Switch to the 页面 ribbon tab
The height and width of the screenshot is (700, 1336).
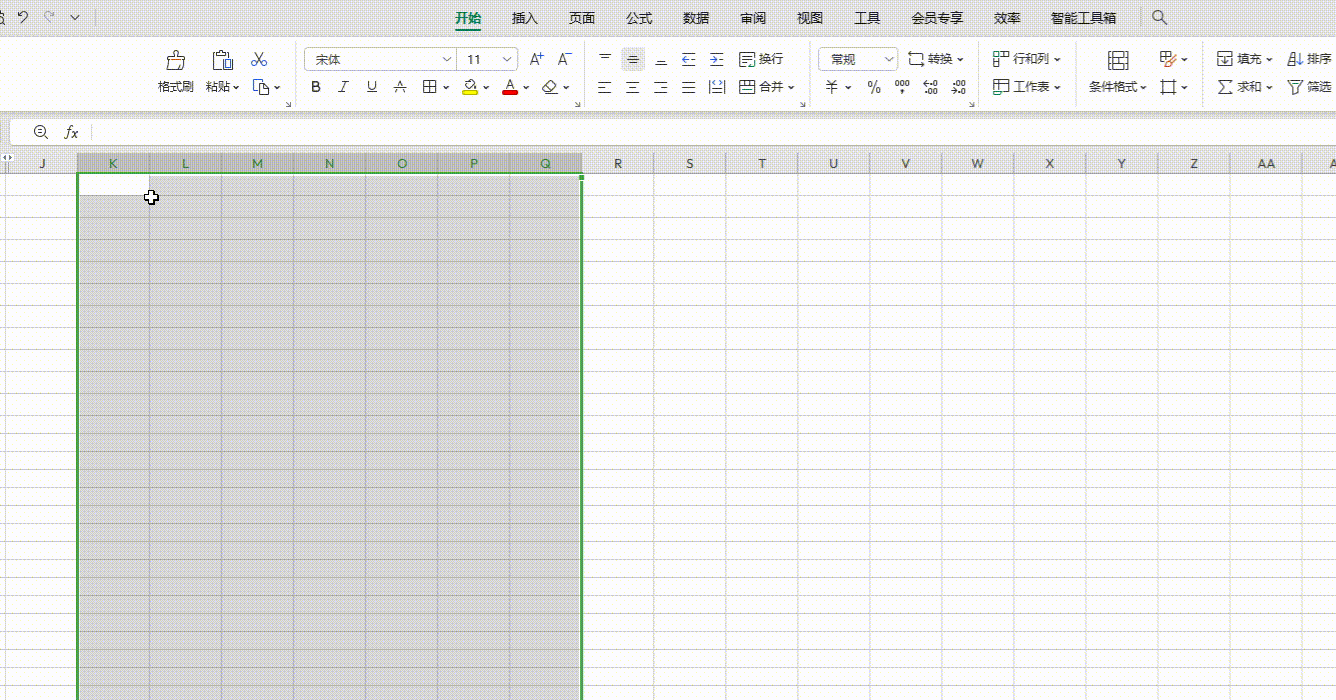tap(582, 18)
